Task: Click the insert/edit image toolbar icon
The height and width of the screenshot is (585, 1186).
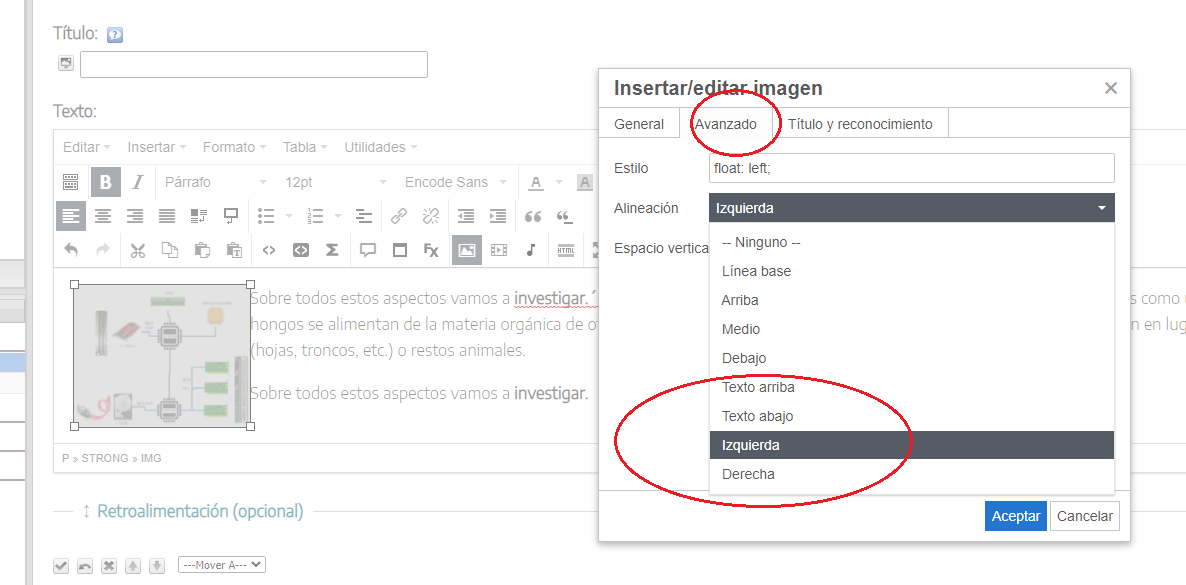Action: (x=466, y=250)
